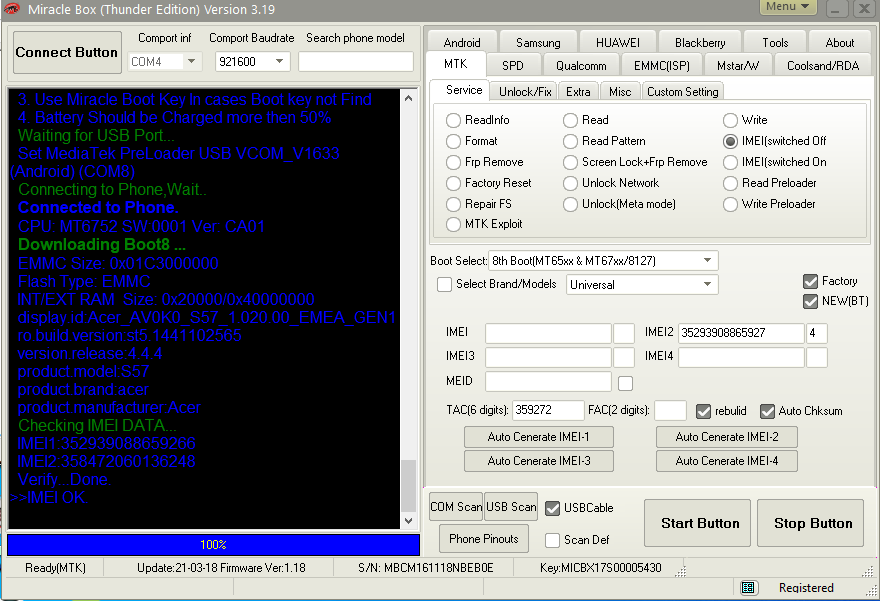This screenshot has height=601, width=880.
Task: Click the Connect Button
Action: click(x=67, y=52)
